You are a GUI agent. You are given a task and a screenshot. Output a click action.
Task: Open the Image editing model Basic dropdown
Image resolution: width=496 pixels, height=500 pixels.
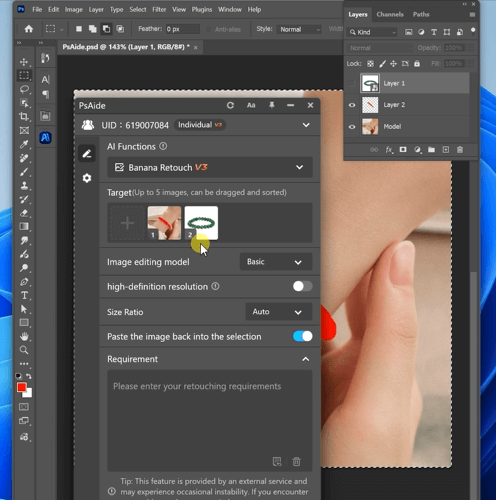pos(276,262)
